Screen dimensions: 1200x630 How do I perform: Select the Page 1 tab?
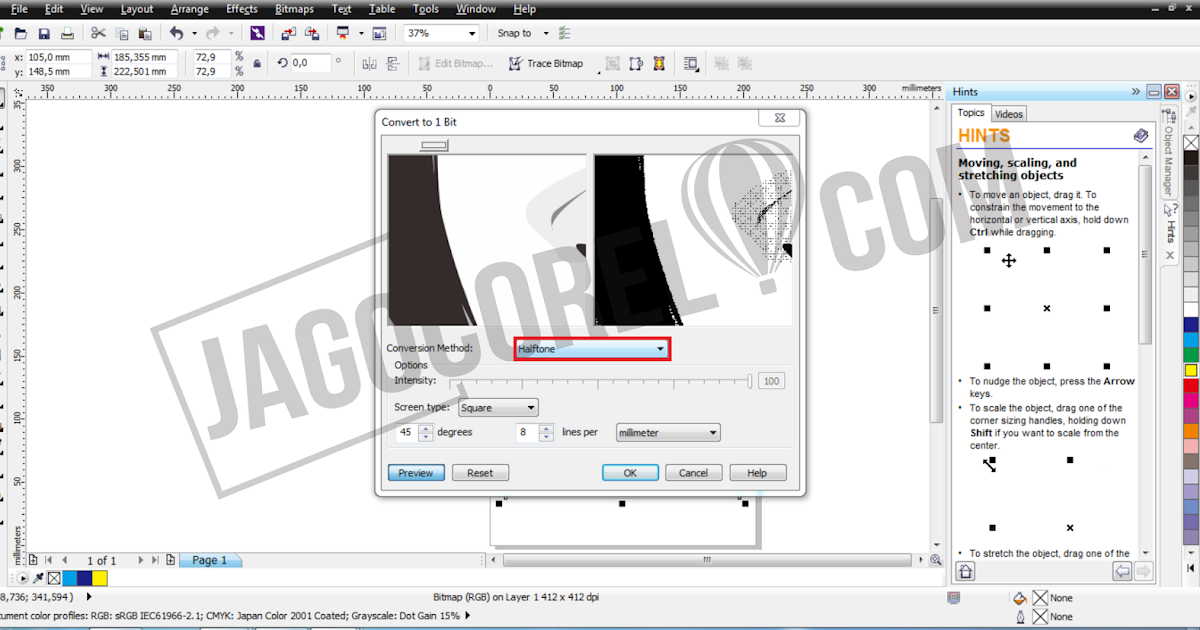[210, 560]
